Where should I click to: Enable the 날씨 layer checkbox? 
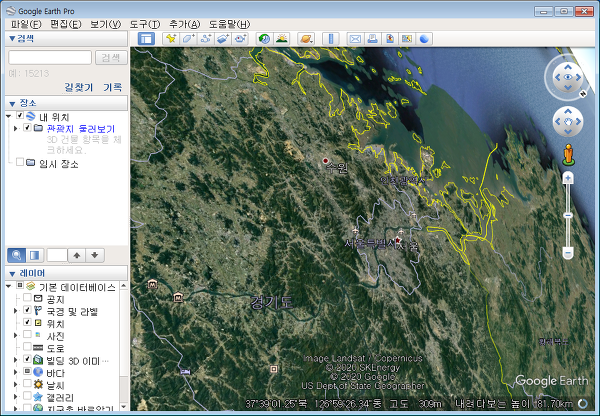[27, 383]
